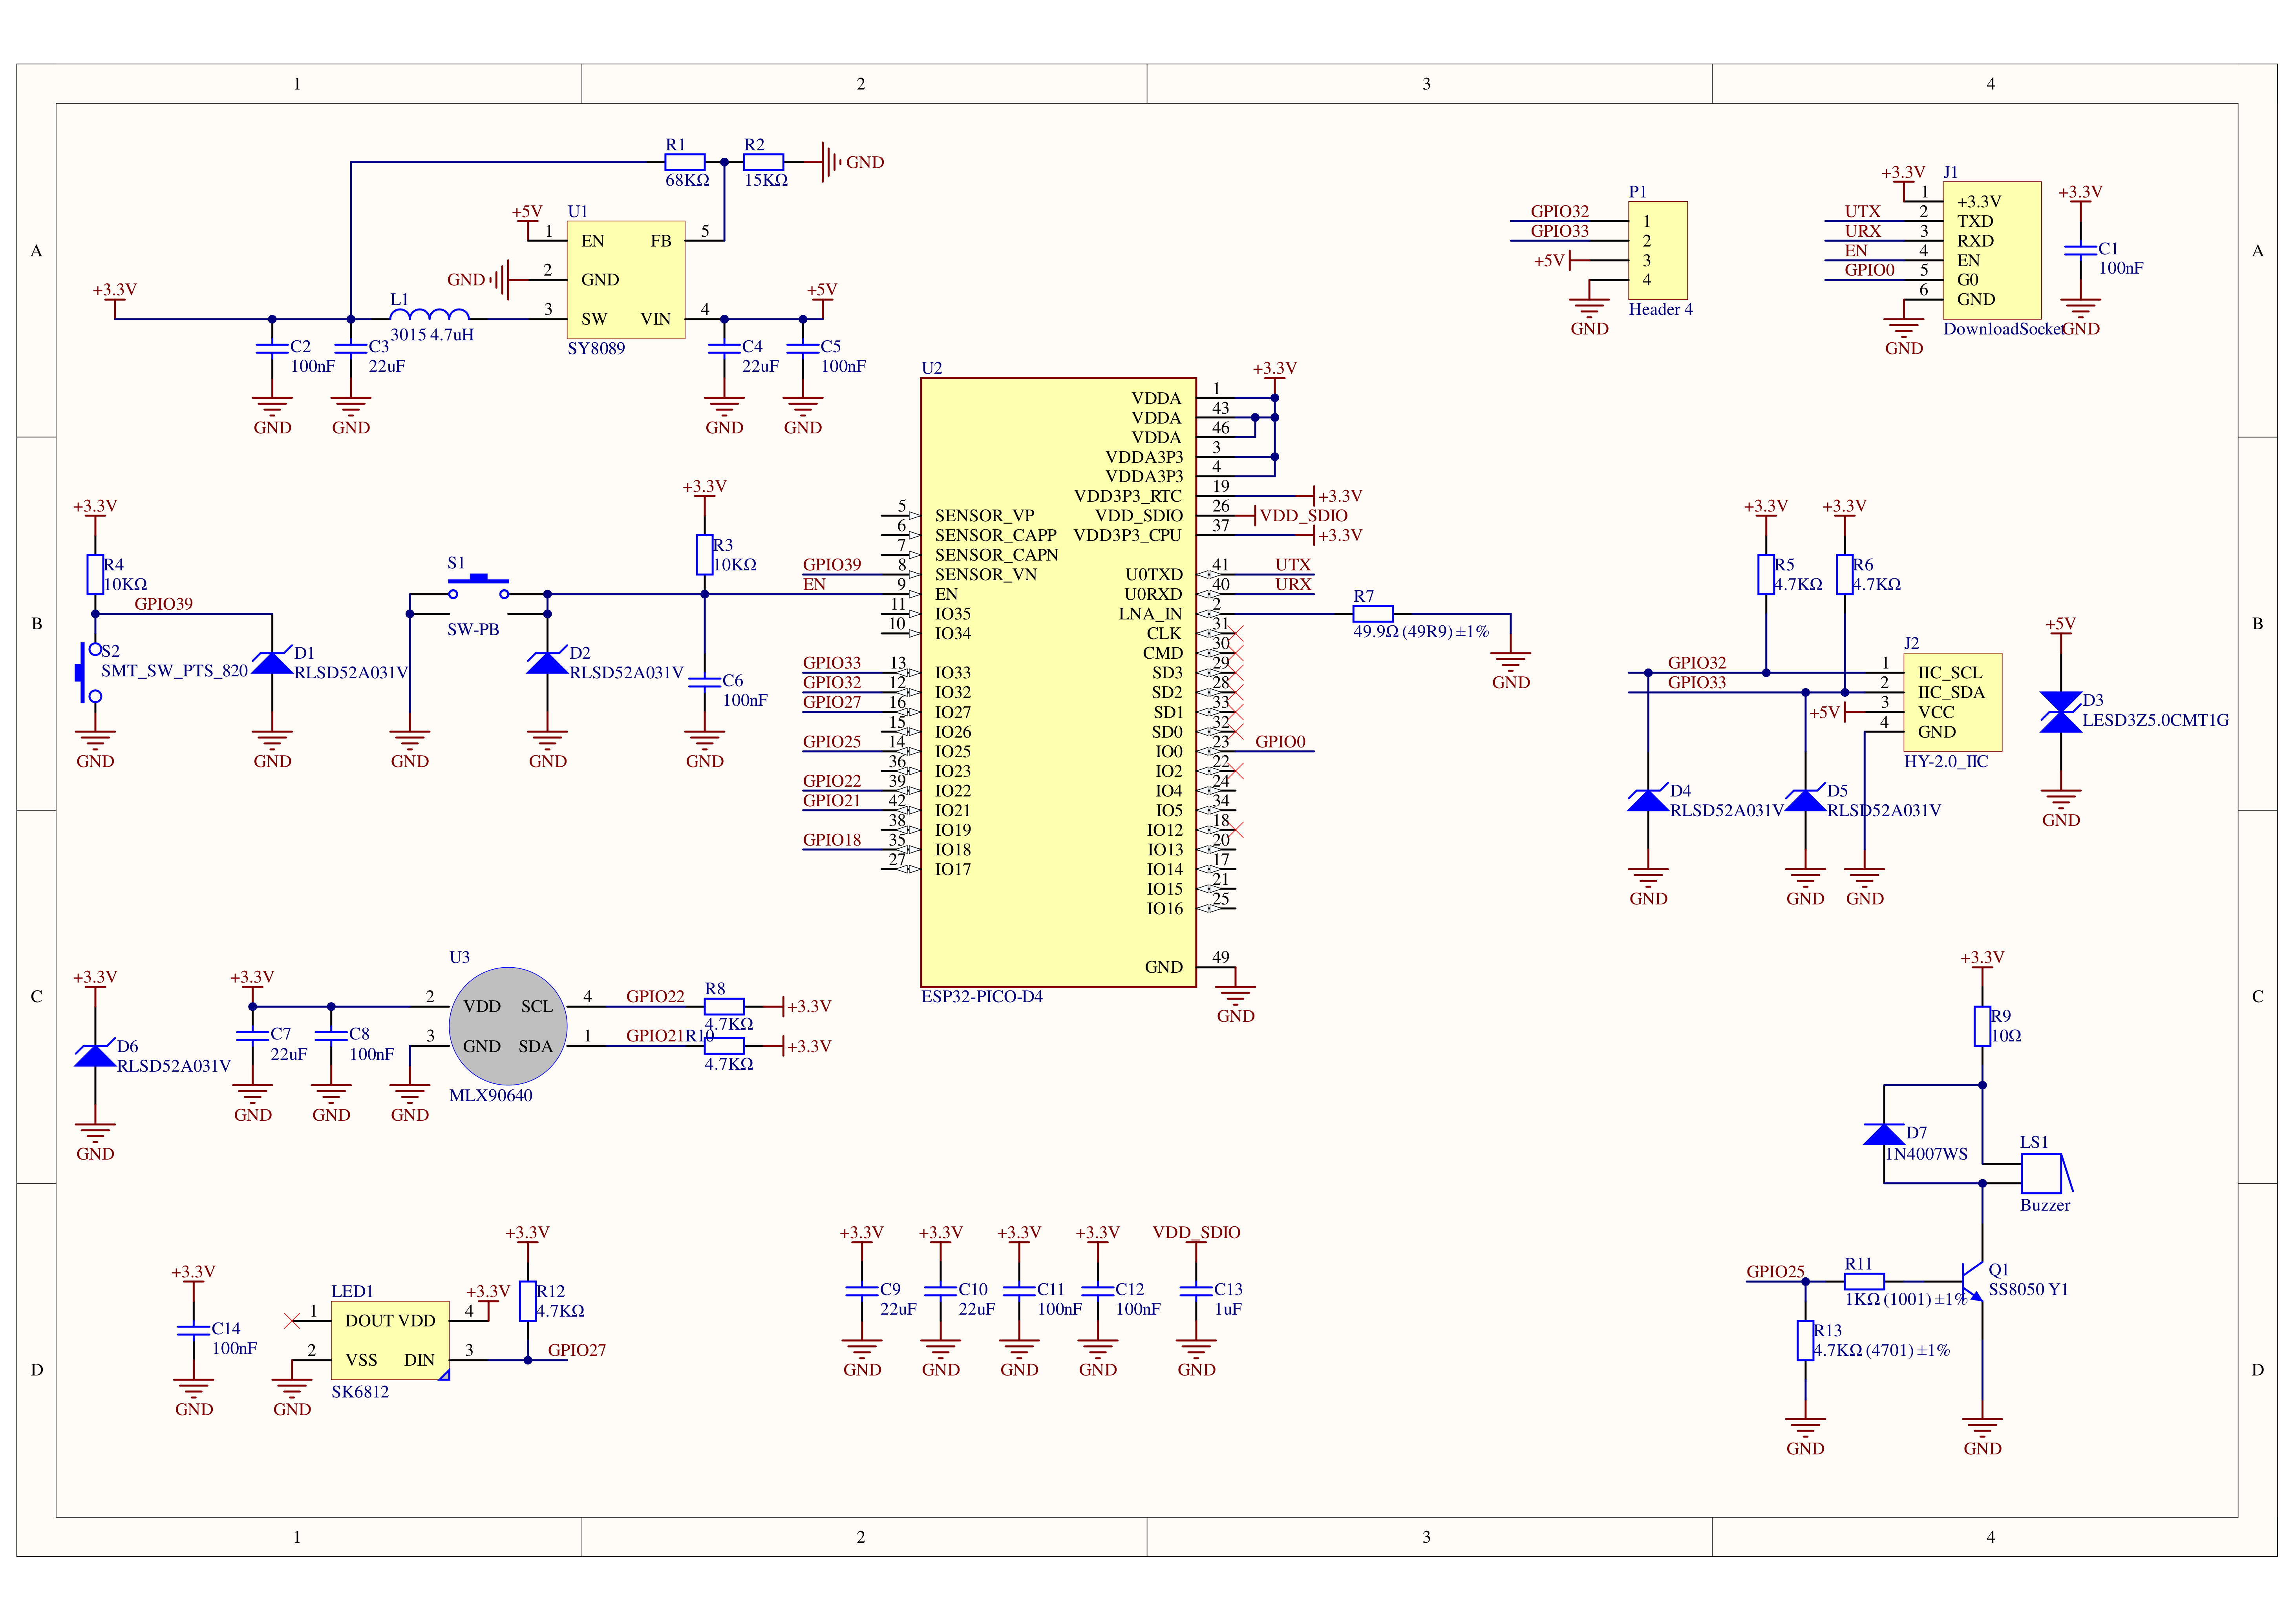The image size is (2296, 1622).
Task: Click the 'ESP32-PICO-D4' part label
Action: pos(982,997)
